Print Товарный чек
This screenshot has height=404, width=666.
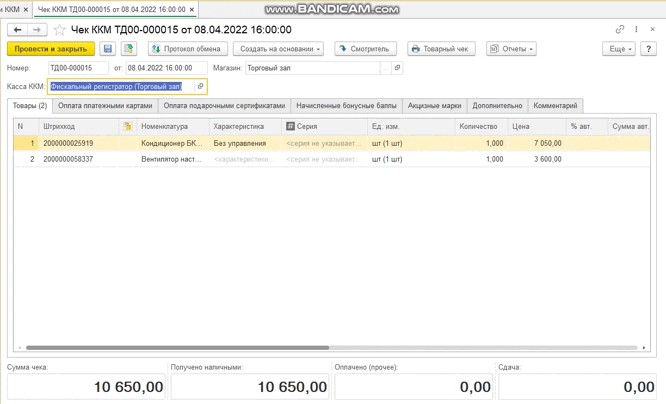(x=441, y=49)
